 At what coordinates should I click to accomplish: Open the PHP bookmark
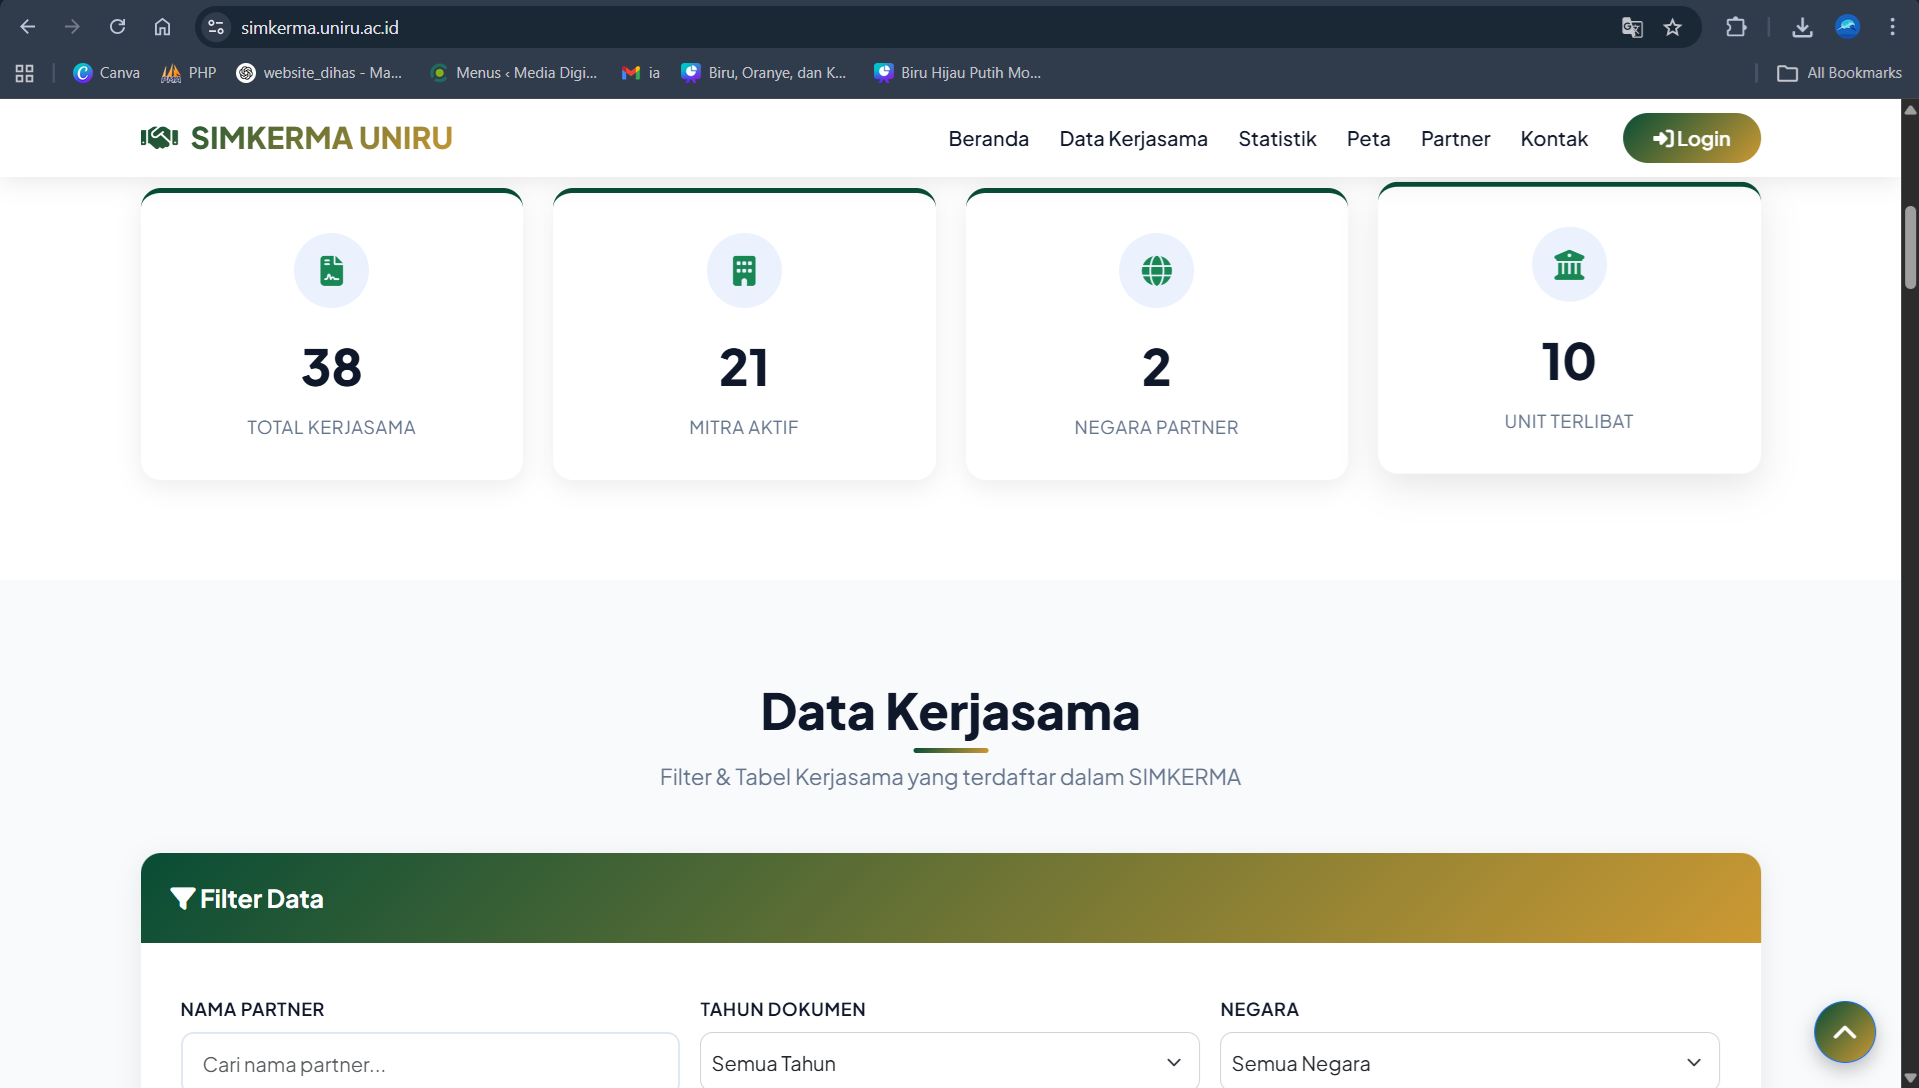tap(189, 73)
